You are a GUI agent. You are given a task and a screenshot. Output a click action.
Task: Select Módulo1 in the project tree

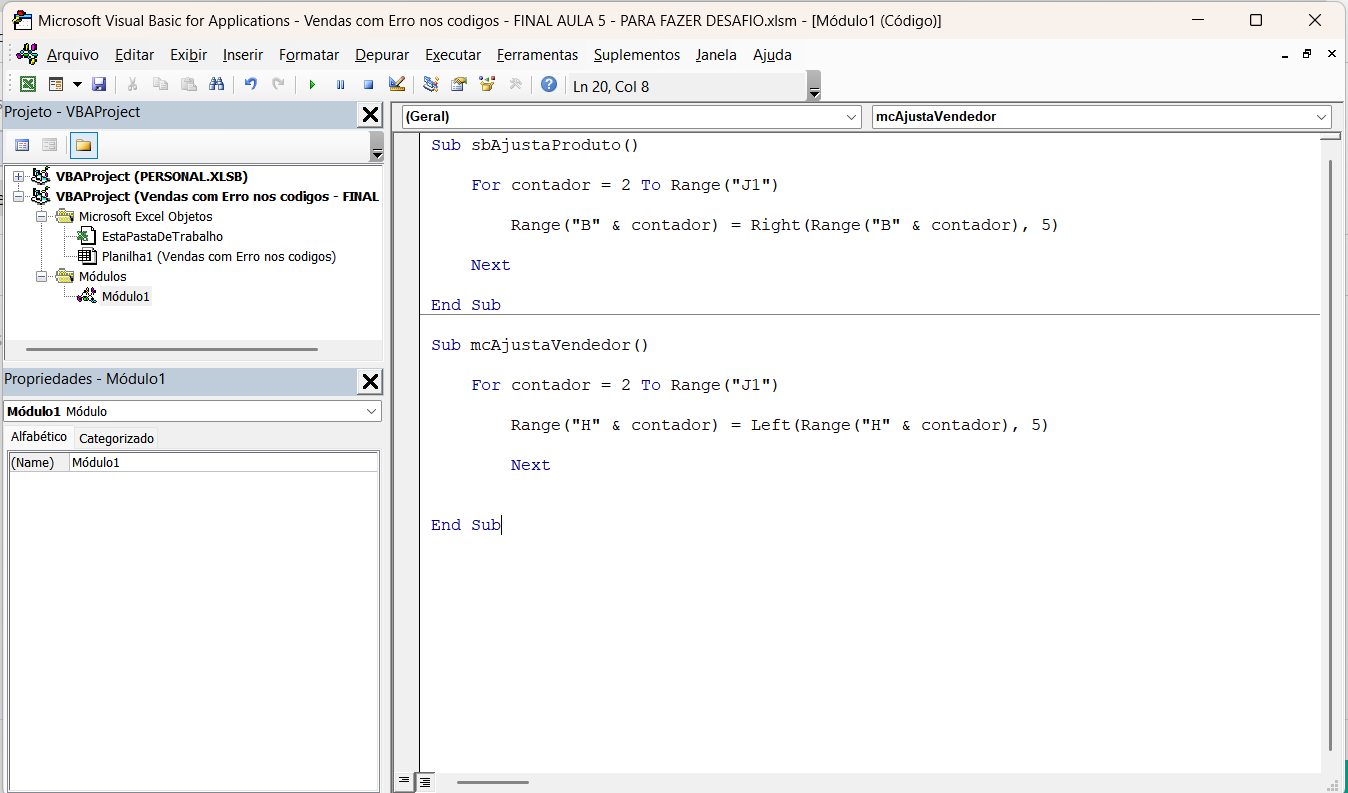click(126, 296)
